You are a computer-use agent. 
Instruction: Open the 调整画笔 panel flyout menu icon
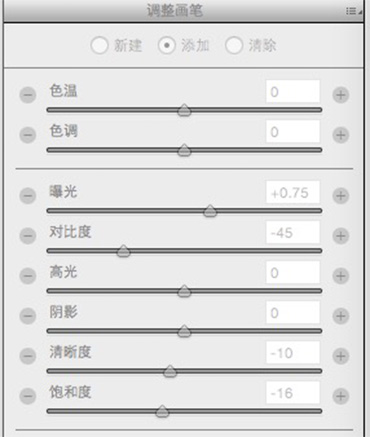[353, 11]
